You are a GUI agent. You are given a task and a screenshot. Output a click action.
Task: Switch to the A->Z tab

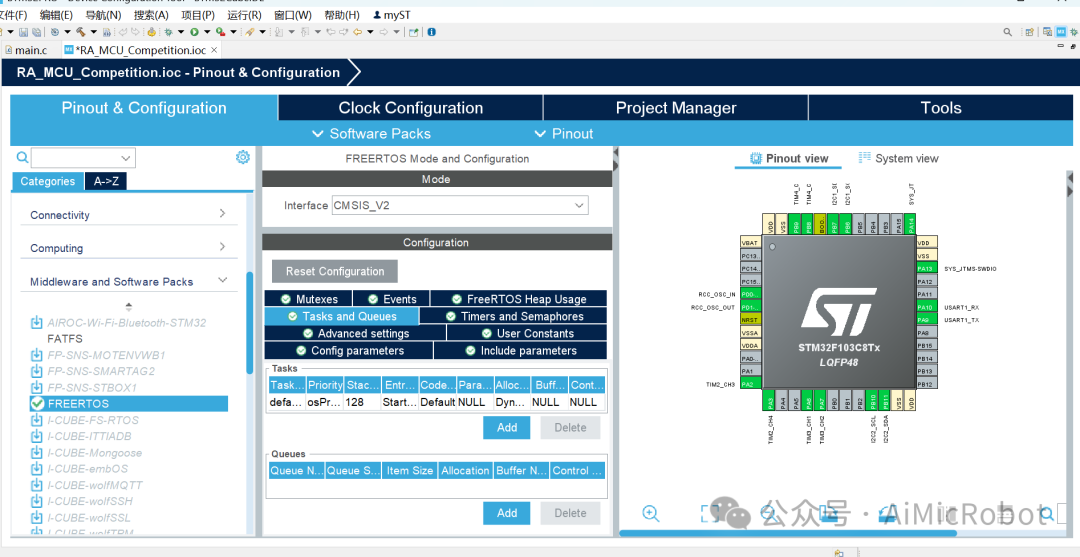[x=106, y=181]
